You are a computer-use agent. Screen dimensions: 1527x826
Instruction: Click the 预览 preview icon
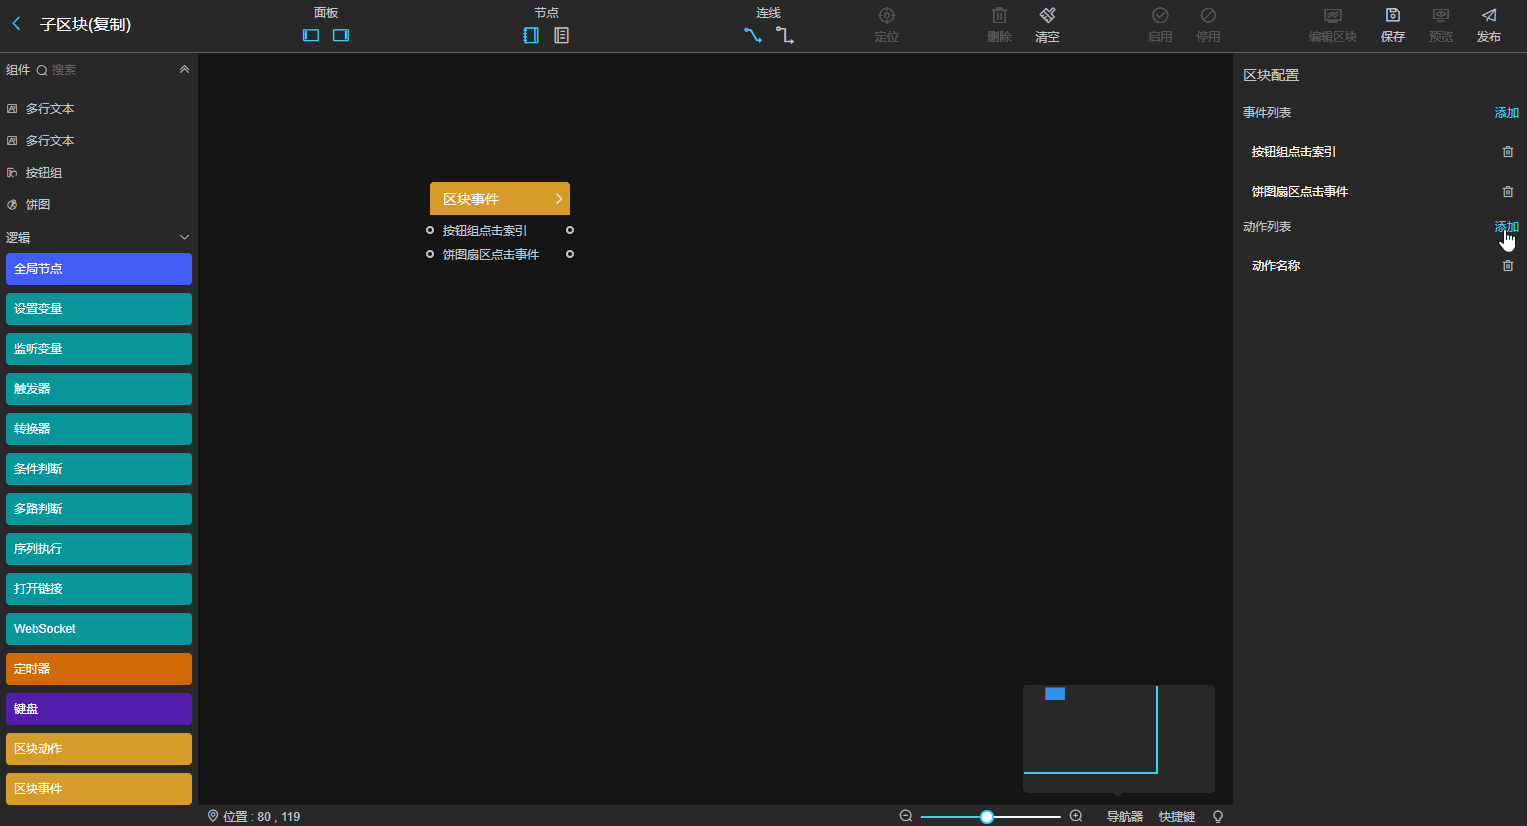[1441, 15]
